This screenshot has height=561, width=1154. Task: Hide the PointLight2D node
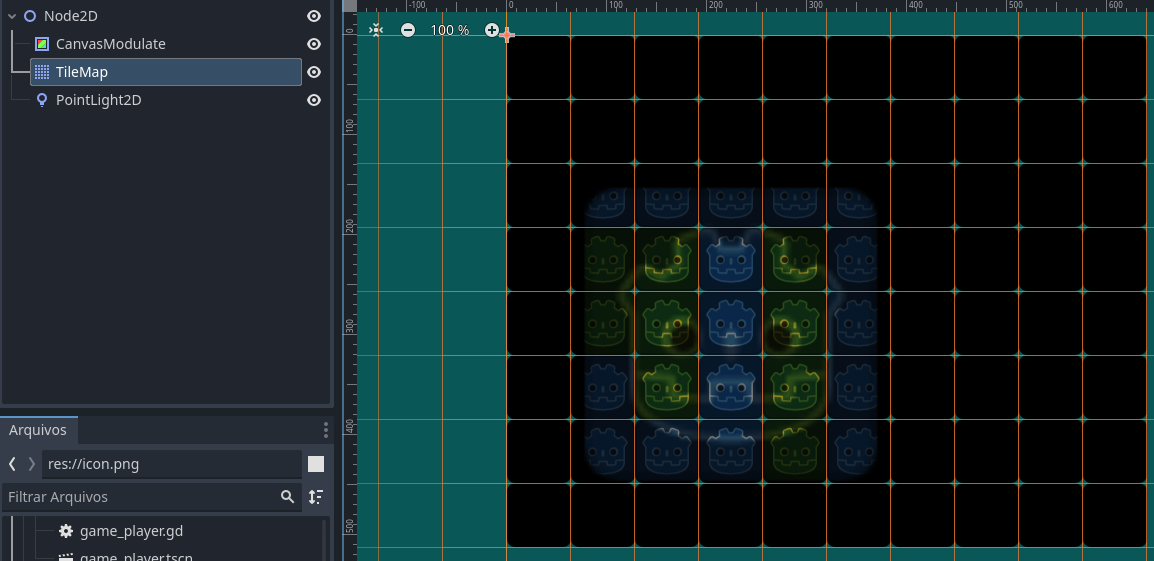pos(314,100)
